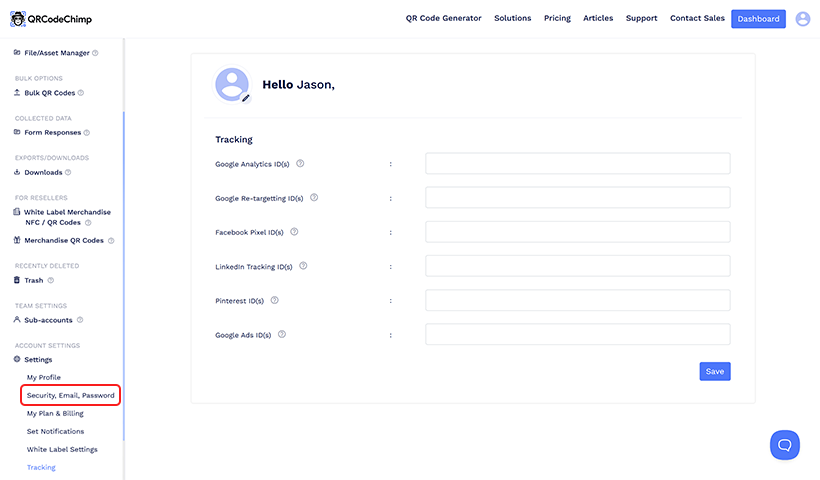Open My Plan & Billing
Viewport: 820px width, 480px height.
(x=55, y=413)
